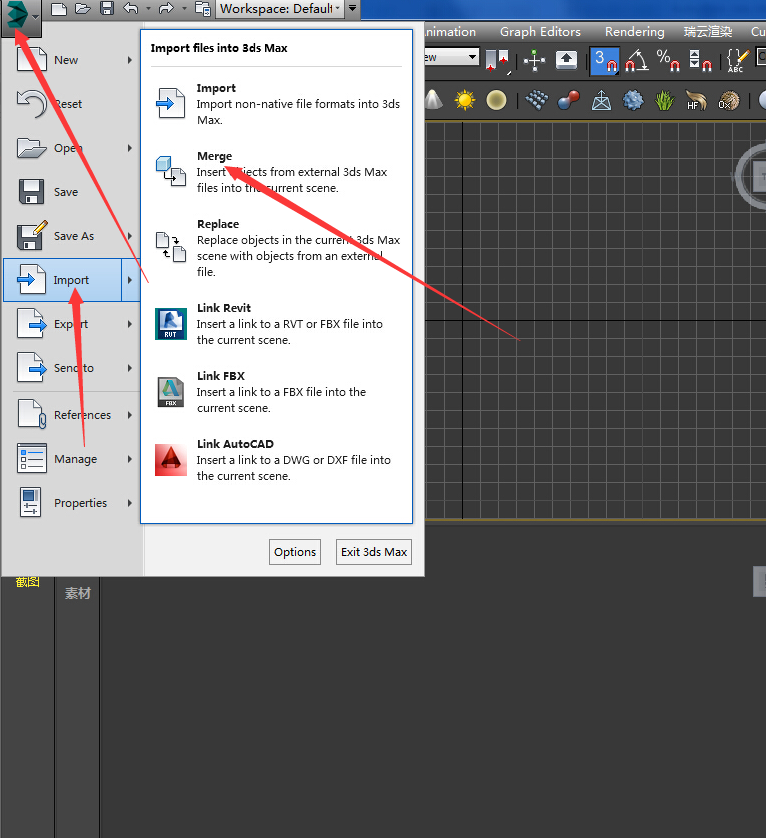The width and height of the screenshot is (766, 838).
Task: Expand the Properties submenu arrow
Action: pos(130,503)
